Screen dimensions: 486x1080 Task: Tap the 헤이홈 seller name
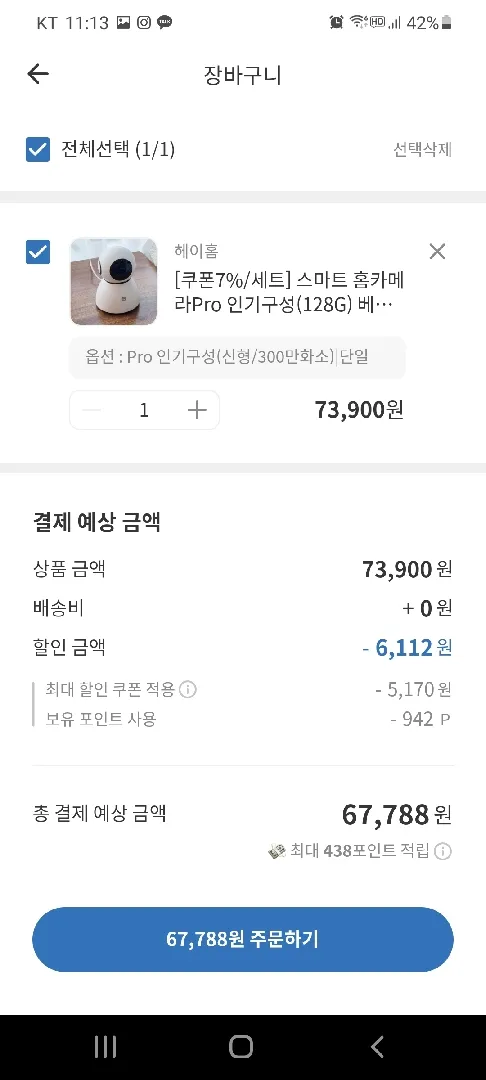(x=196, y=252)
